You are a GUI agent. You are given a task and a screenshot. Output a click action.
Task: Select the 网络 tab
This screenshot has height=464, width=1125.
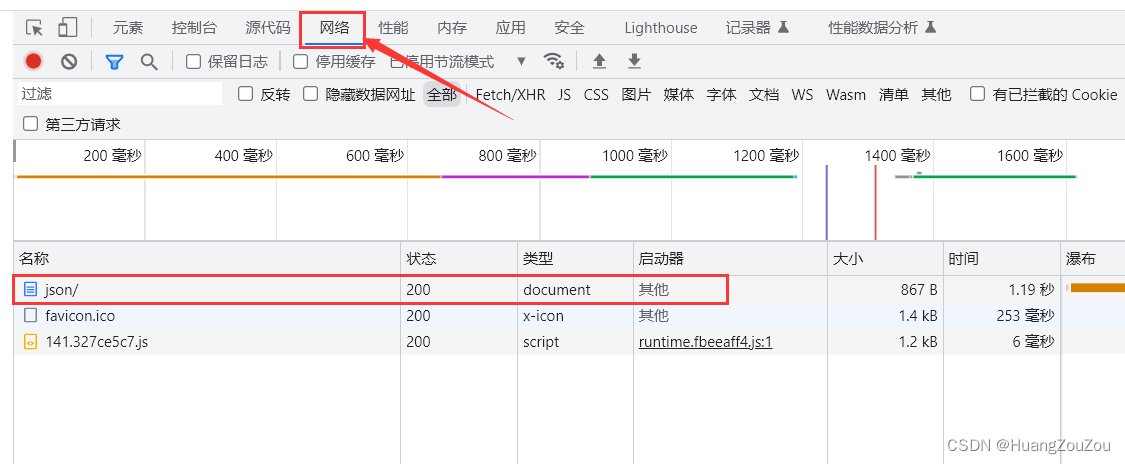[x=334, y=28]
